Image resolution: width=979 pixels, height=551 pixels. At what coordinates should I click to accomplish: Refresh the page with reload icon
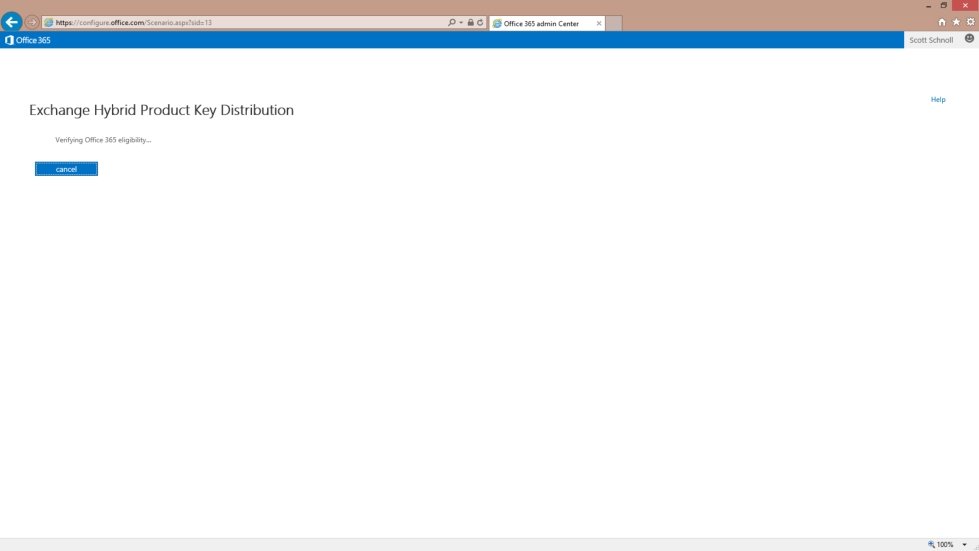click(480, 22)
